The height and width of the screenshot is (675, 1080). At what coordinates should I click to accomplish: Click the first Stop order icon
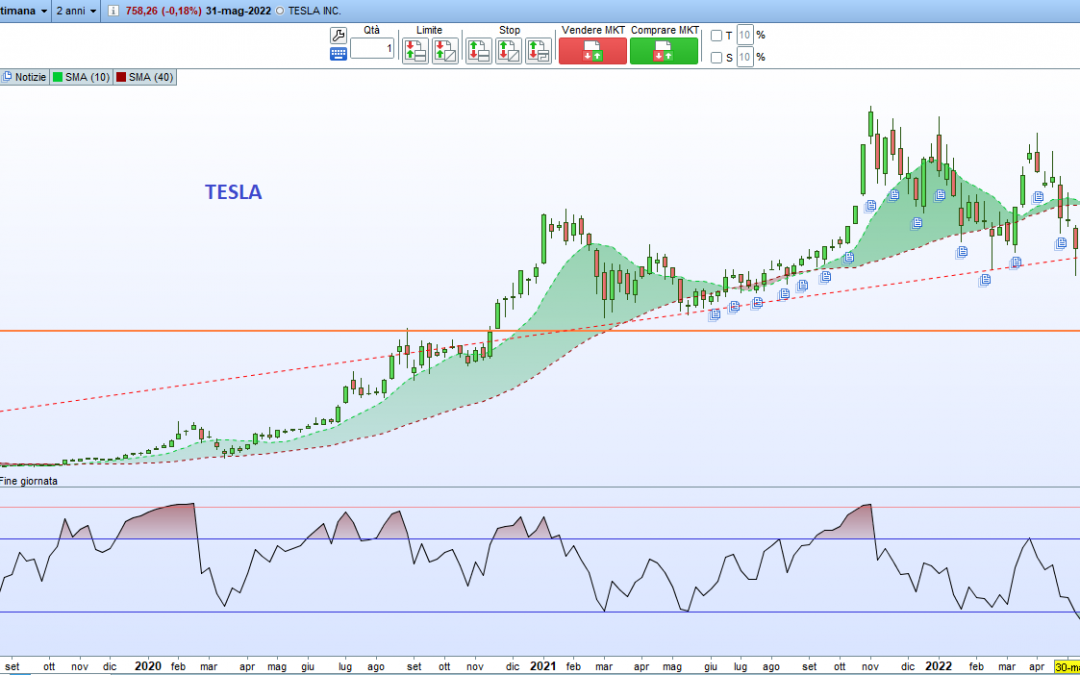click(x=479, y=52)
